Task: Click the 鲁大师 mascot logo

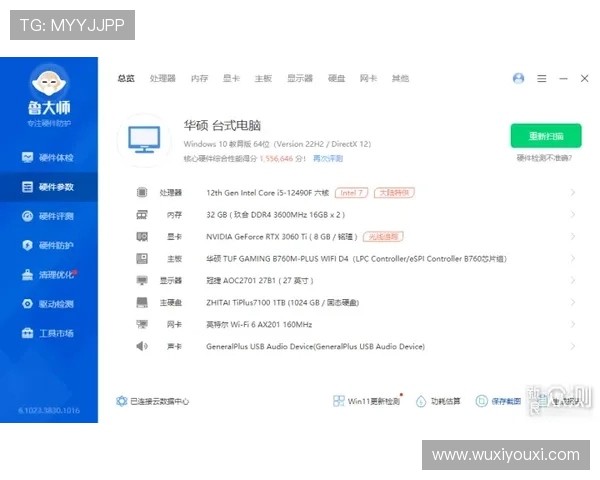Action: [x=49, y=81]
